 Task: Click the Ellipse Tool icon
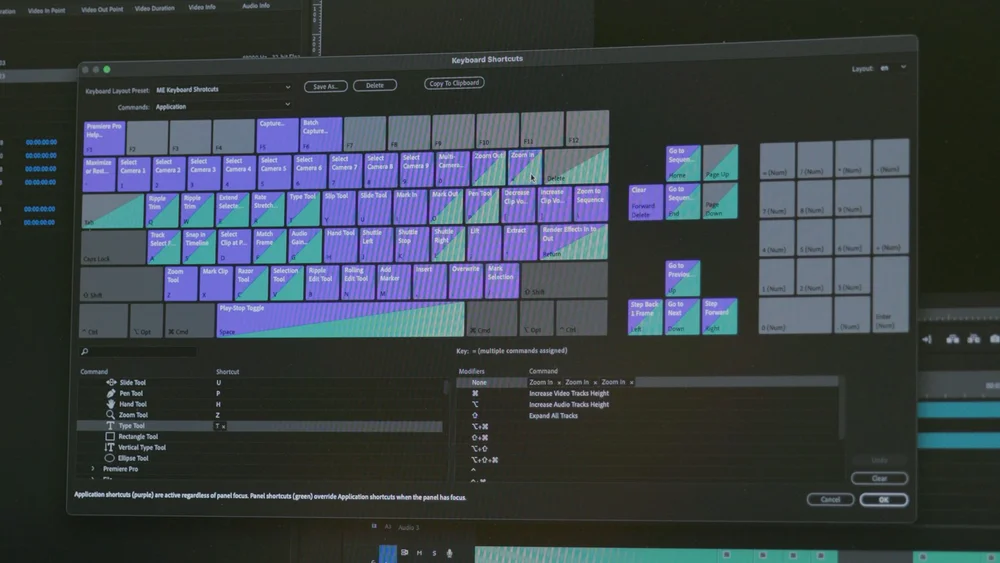109,458
